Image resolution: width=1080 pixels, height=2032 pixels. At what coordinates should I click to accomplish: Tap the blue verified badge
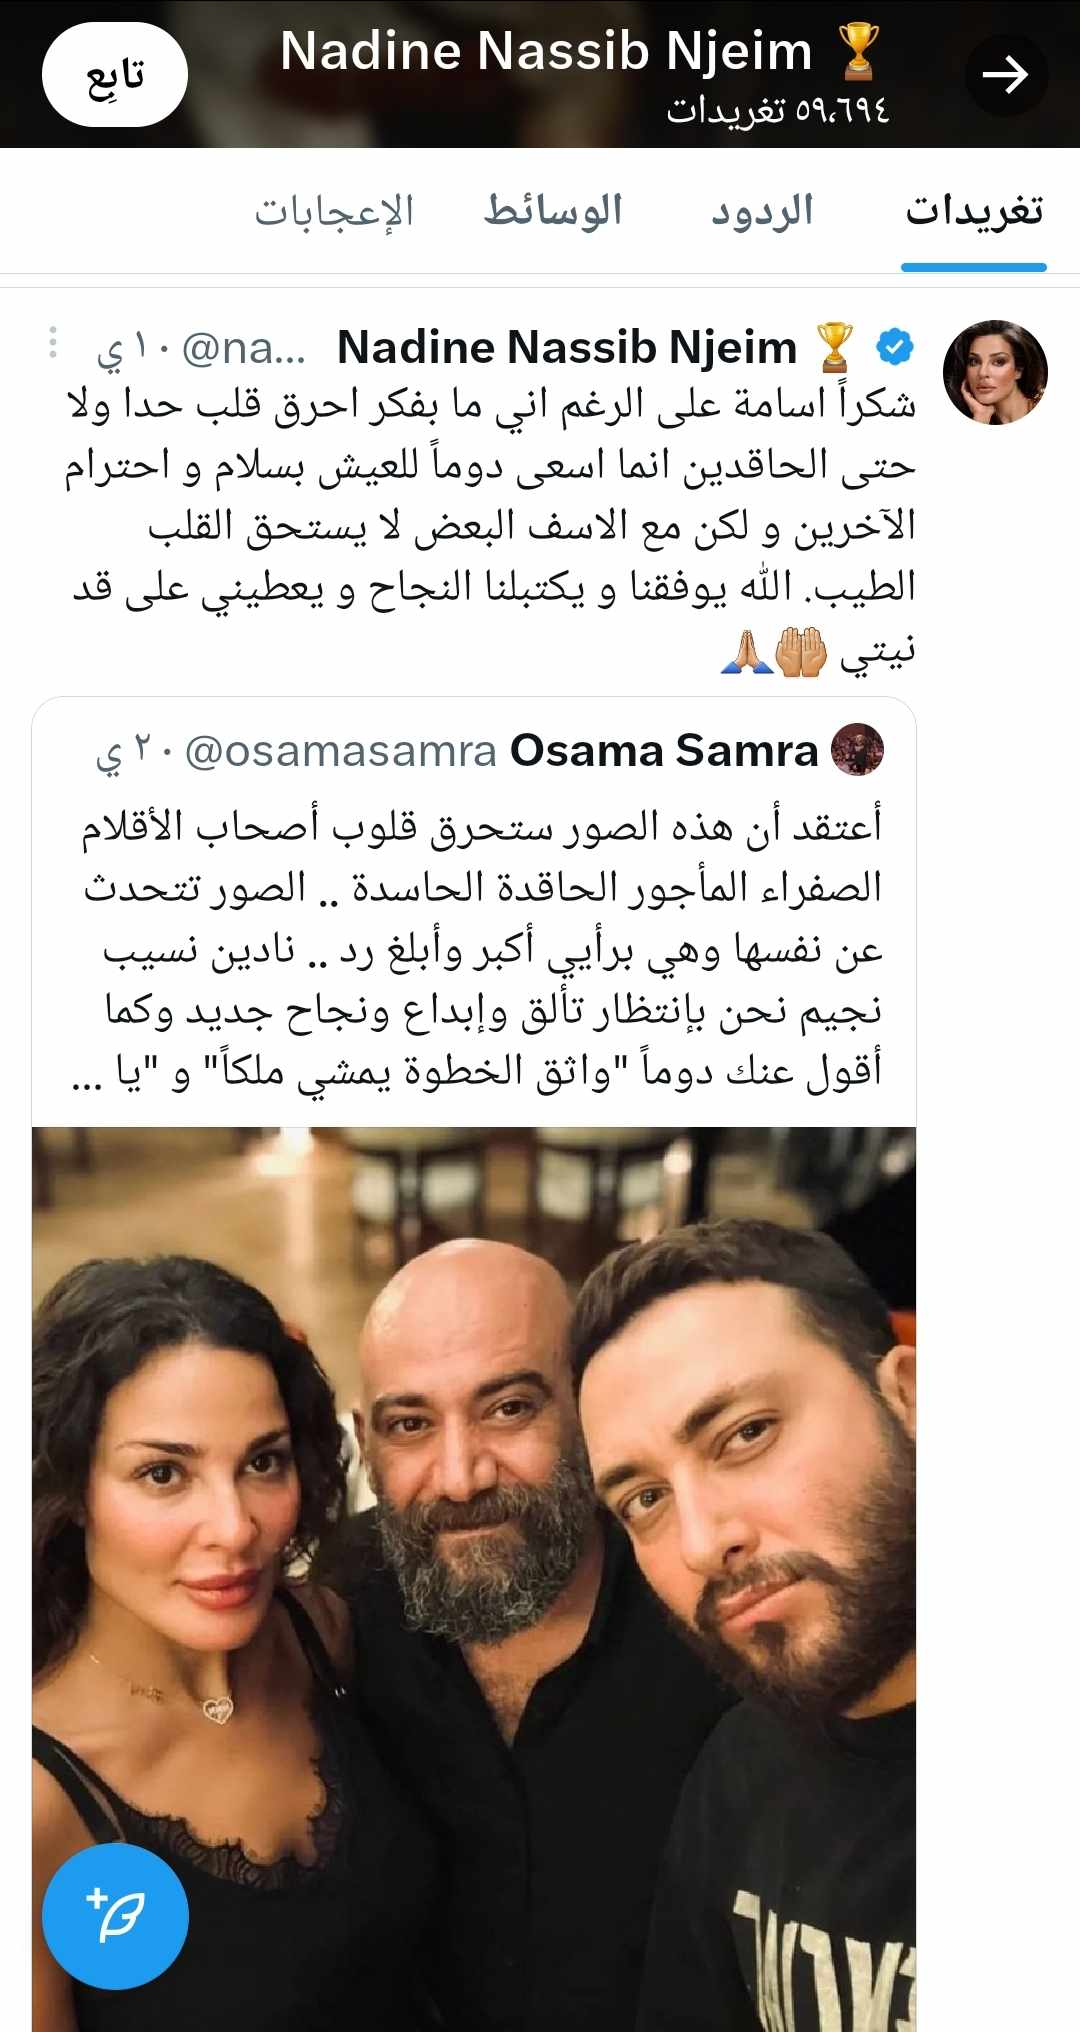coord(894,347)
